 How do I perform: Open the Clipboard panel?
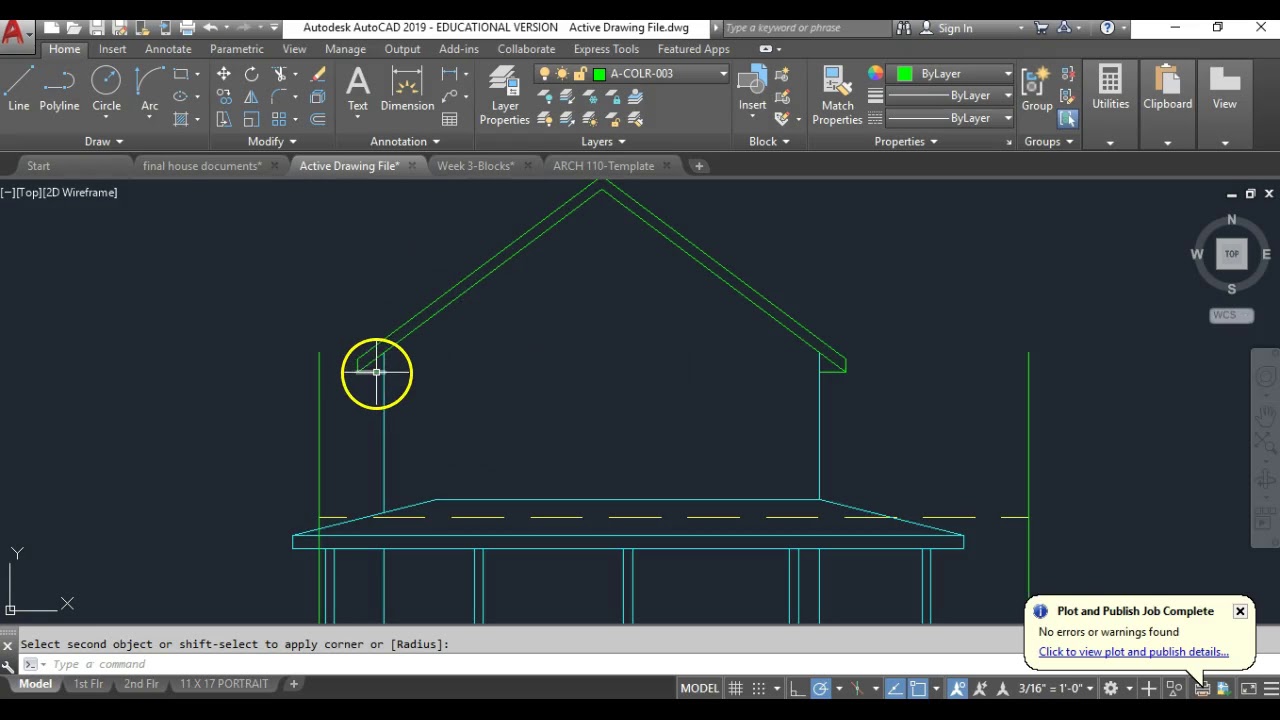click(1167, 88)
